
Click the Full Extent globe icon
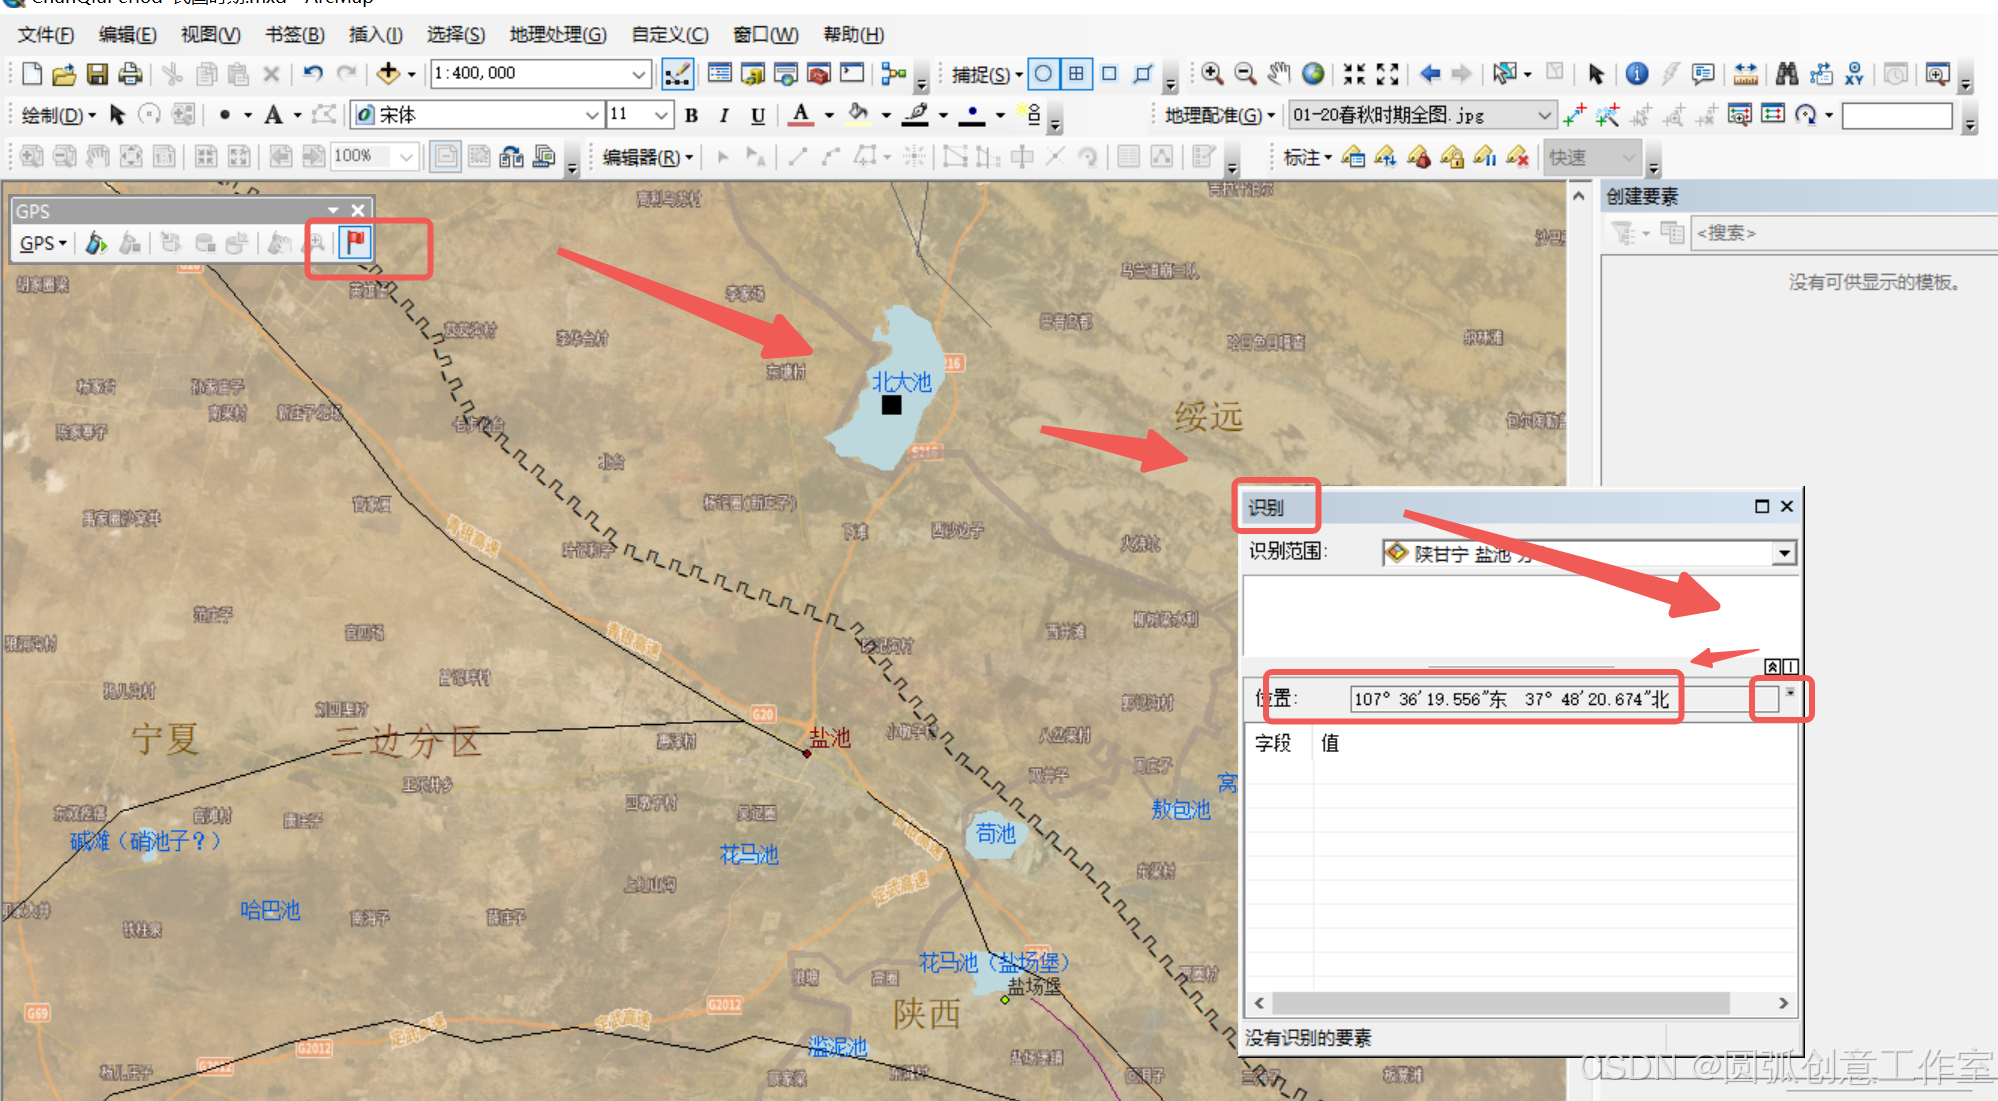[x=1313, y=74]
